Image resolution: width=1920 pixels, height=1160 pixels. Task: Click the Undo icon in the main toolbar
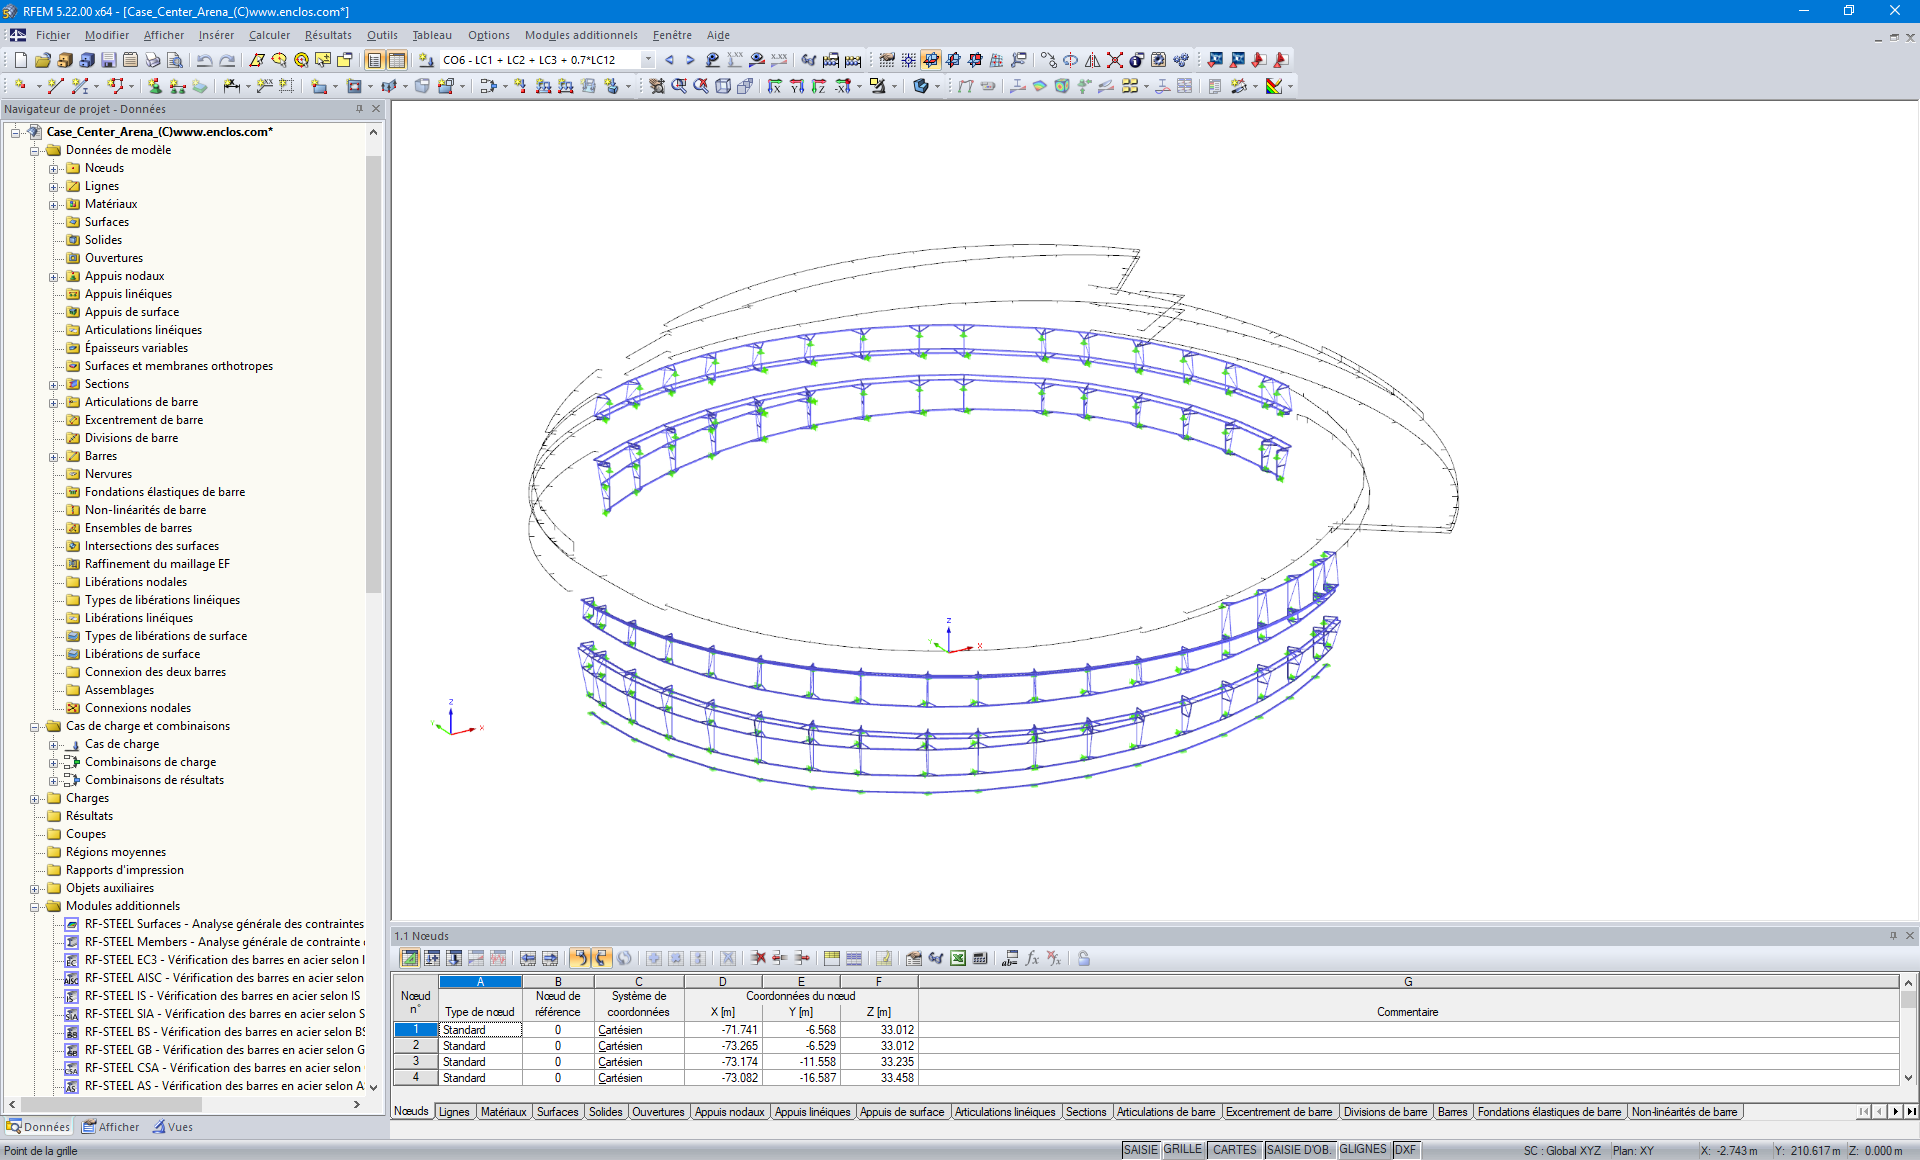click(203, 60)
